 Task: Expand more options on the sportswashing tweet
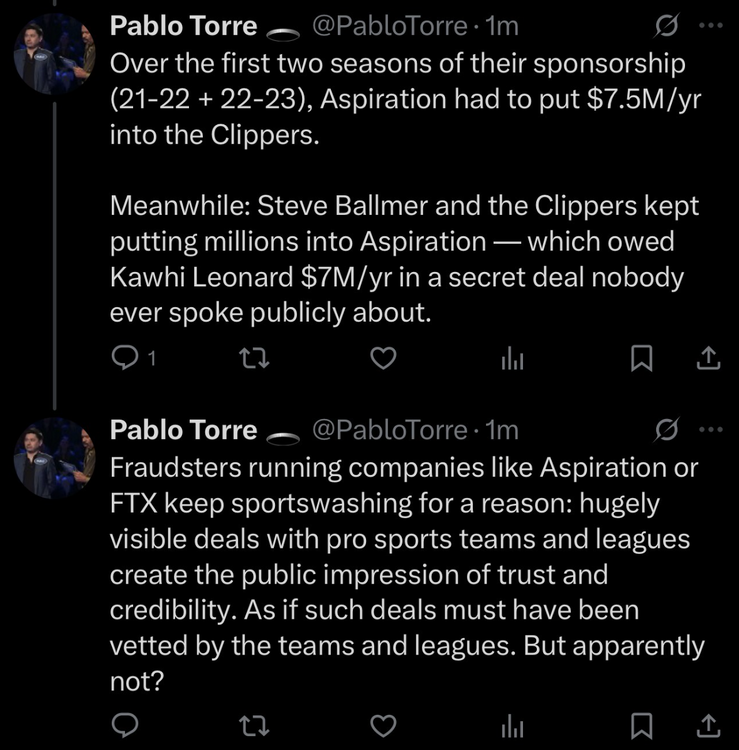[x=710, y=431]
